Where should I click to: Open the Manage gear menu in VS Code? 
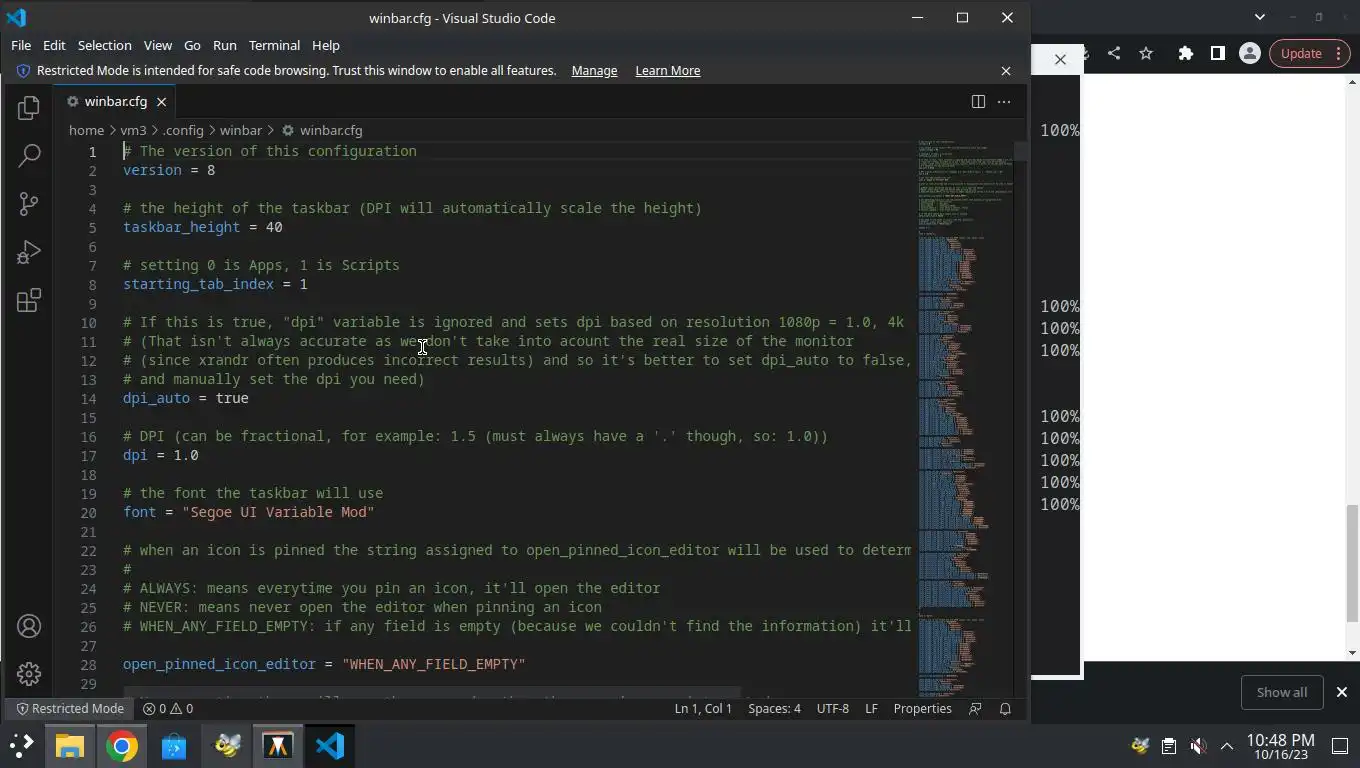29,674
